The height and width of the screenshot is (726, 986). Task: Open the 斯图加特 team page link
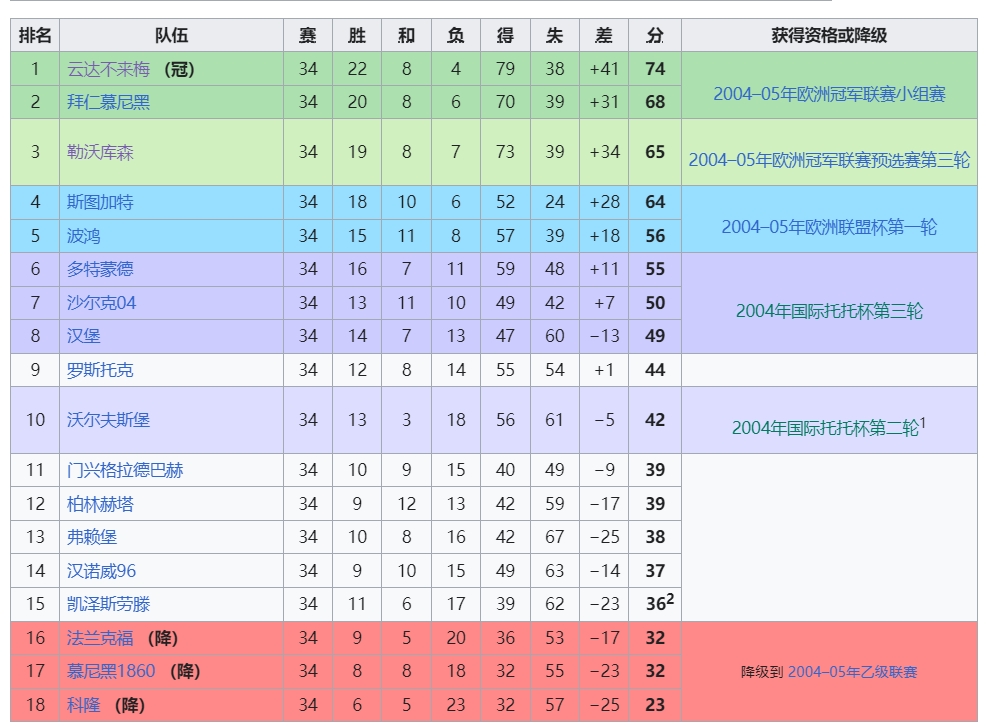pos(100,202)
